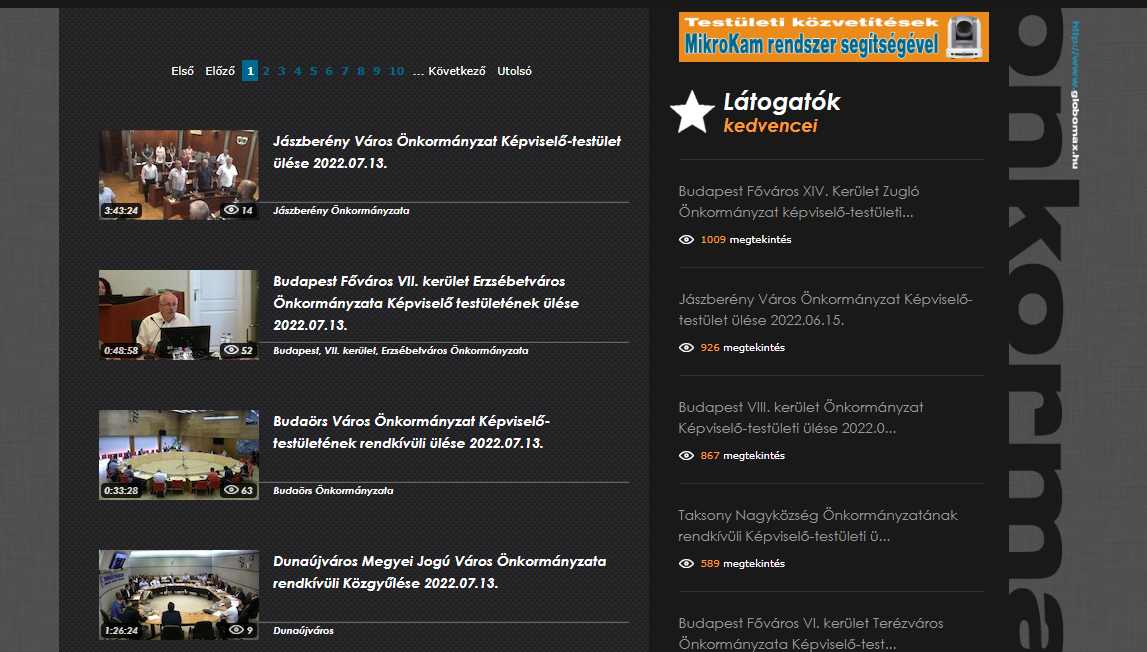This screenshot has width=1147, height=652.
Task: Open Dunaújváros Közgyűlése video thumbnail
Action: tap(179, 594)
